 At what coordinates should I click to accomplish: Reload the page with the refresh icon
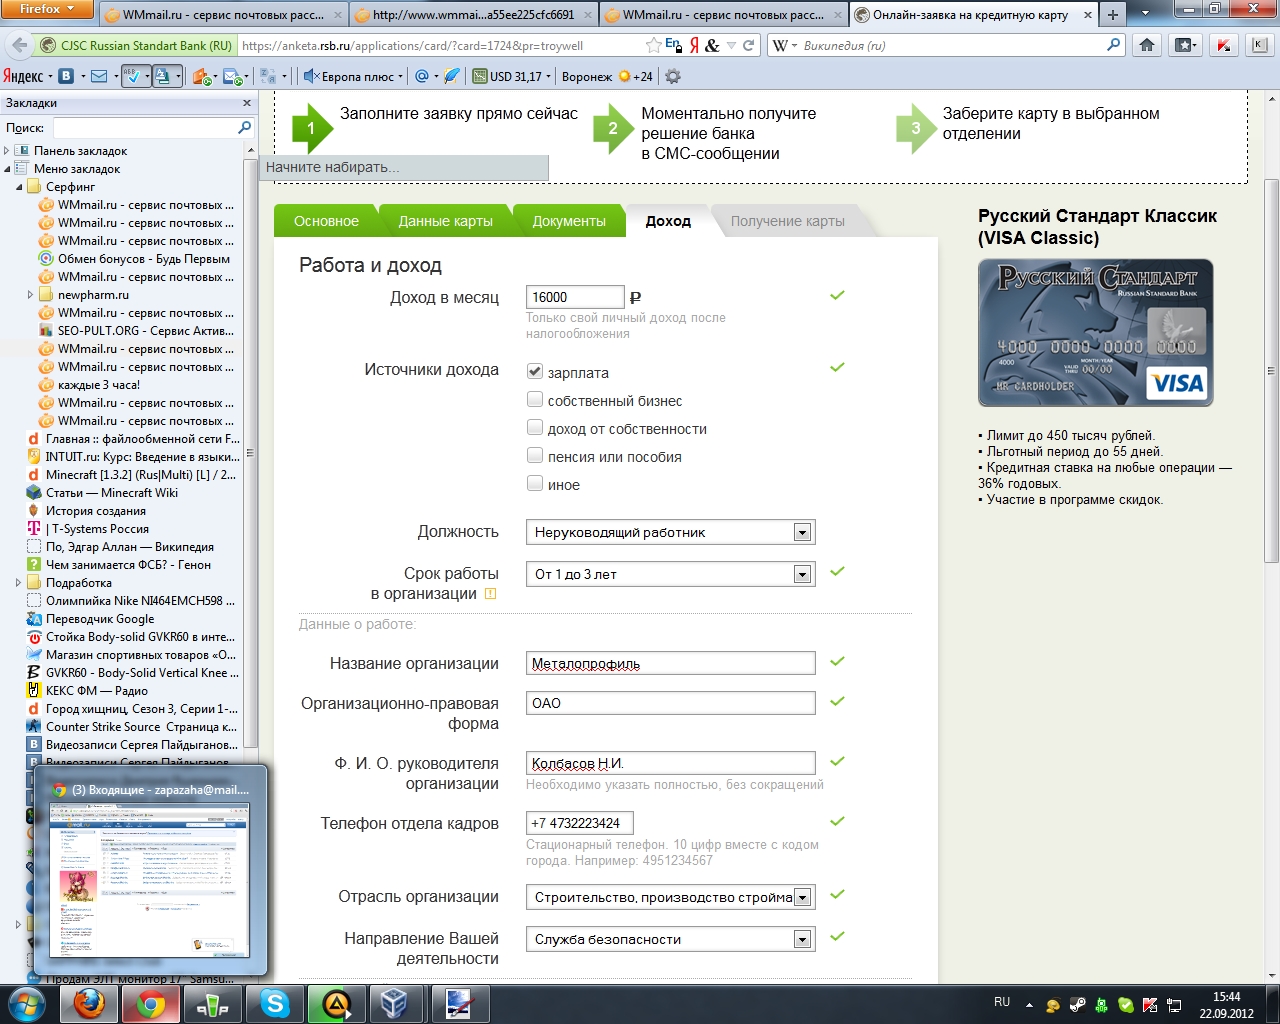[748, 45]
